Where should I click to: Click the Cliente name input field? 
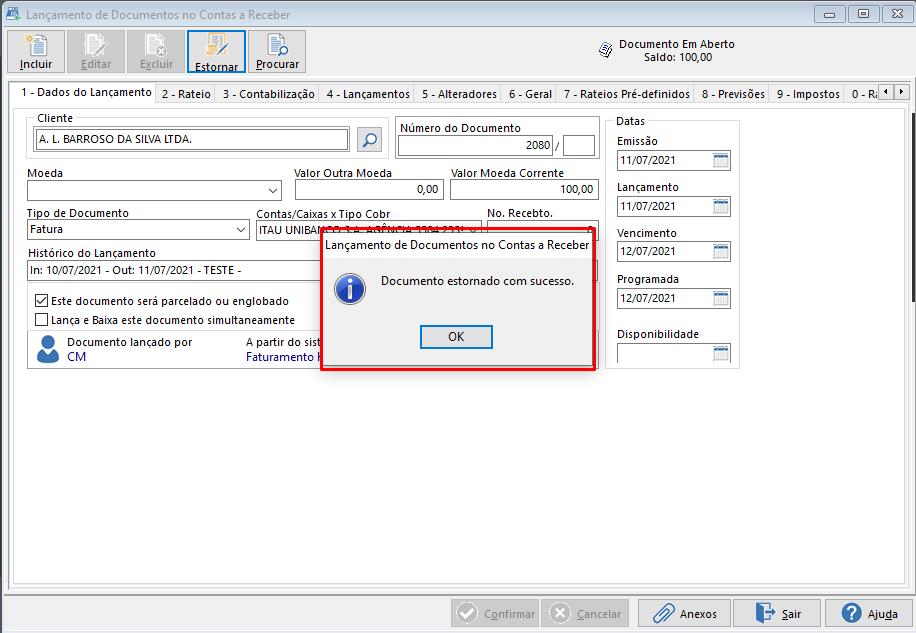click(x=191, y=140)
